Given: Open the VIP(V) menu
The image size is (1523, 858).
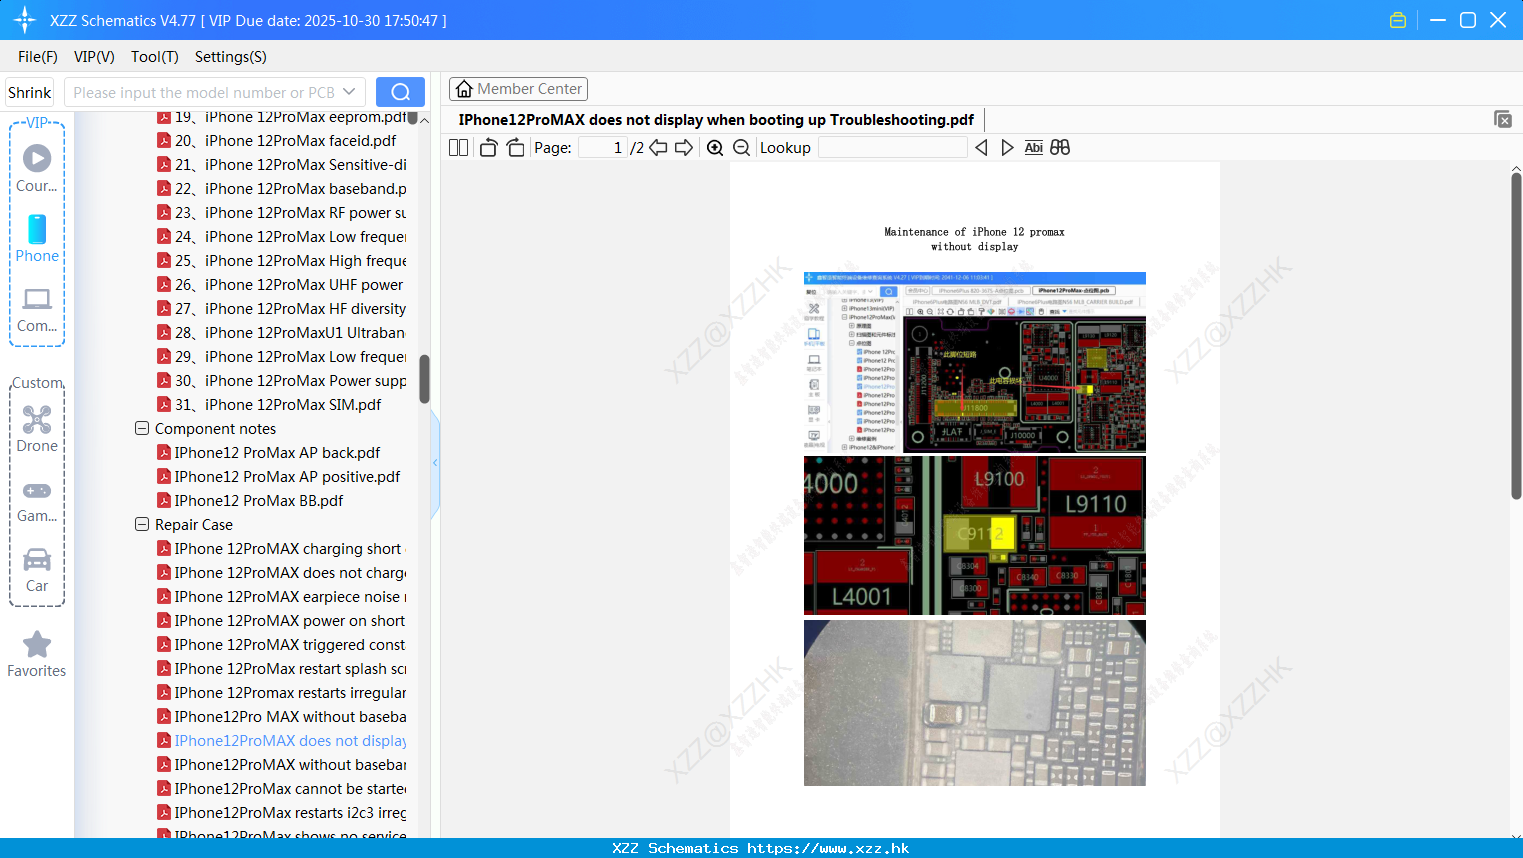Looking at the screenshot, I should (x=94, y=57).
